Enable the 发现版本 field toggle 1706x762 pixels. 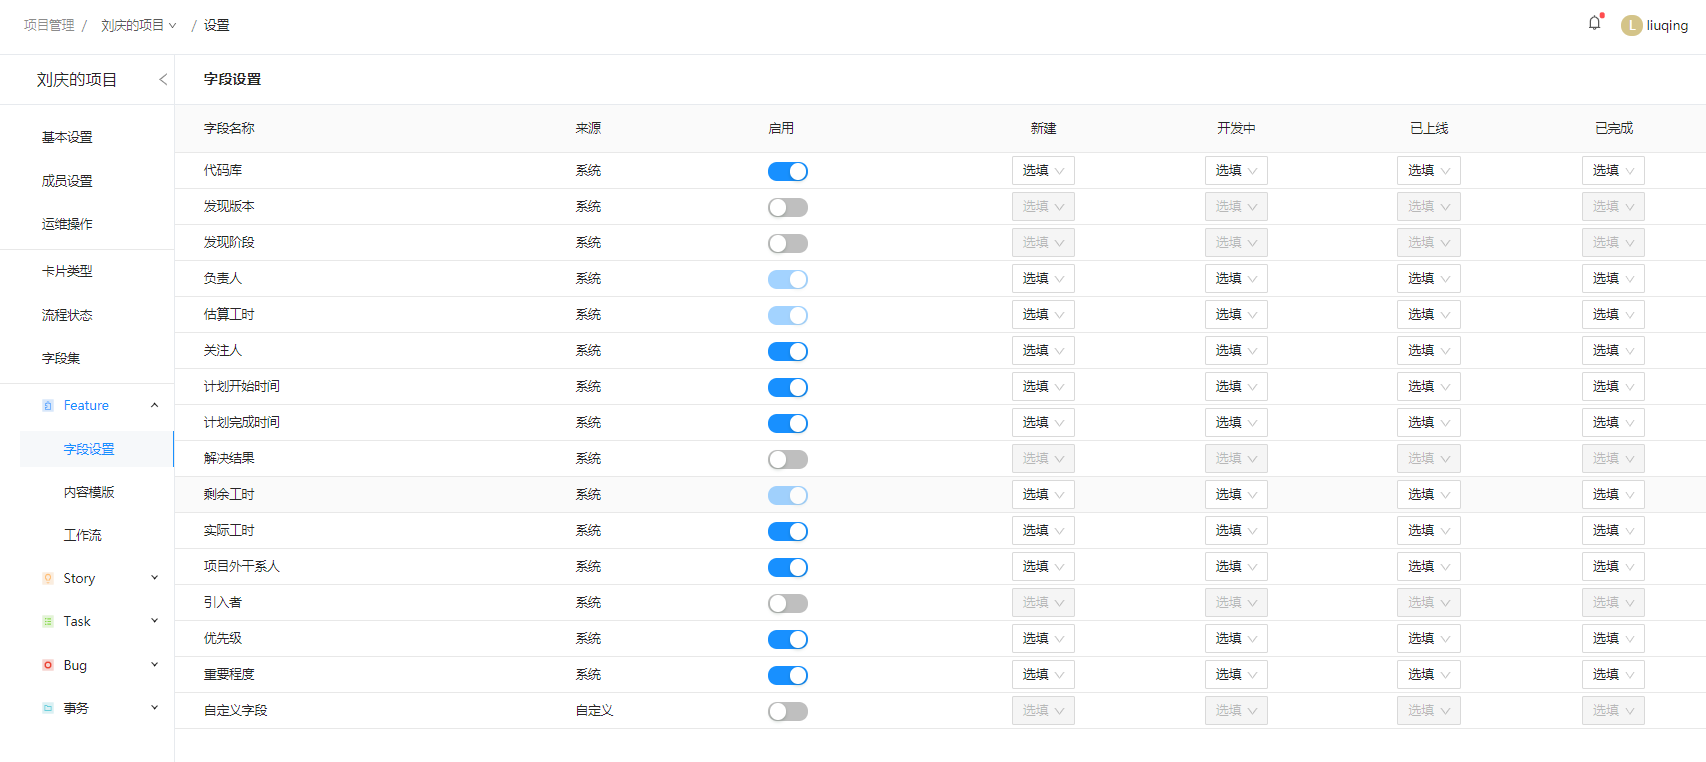(x=787, y=207)
